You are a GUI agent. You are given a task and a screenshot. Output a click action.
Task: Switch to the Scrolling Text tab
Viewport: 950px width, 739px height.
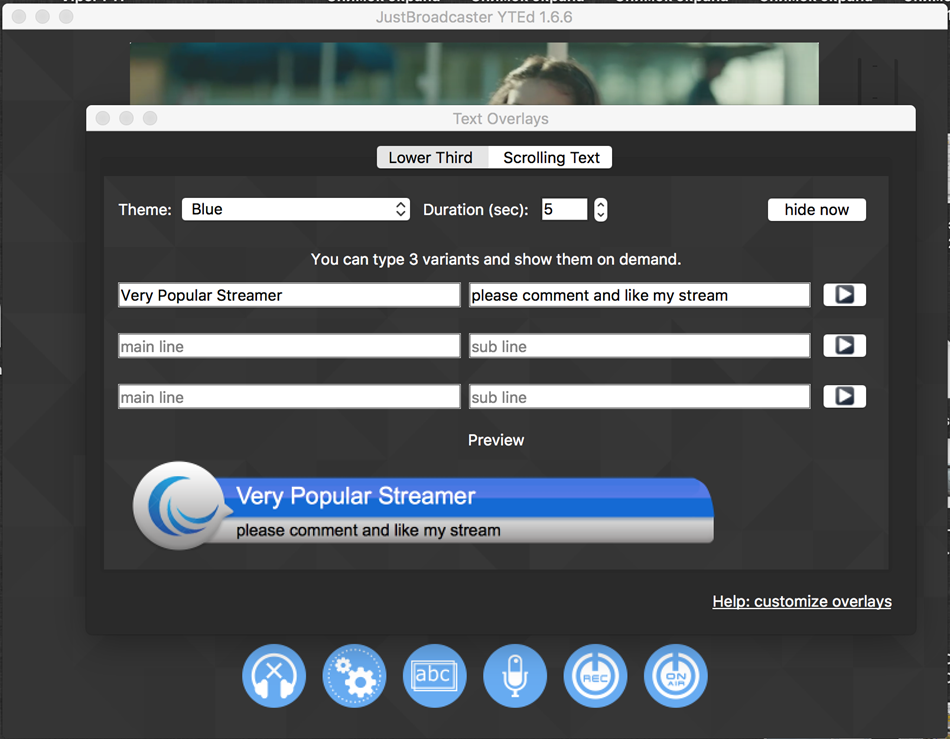point(551,158)
